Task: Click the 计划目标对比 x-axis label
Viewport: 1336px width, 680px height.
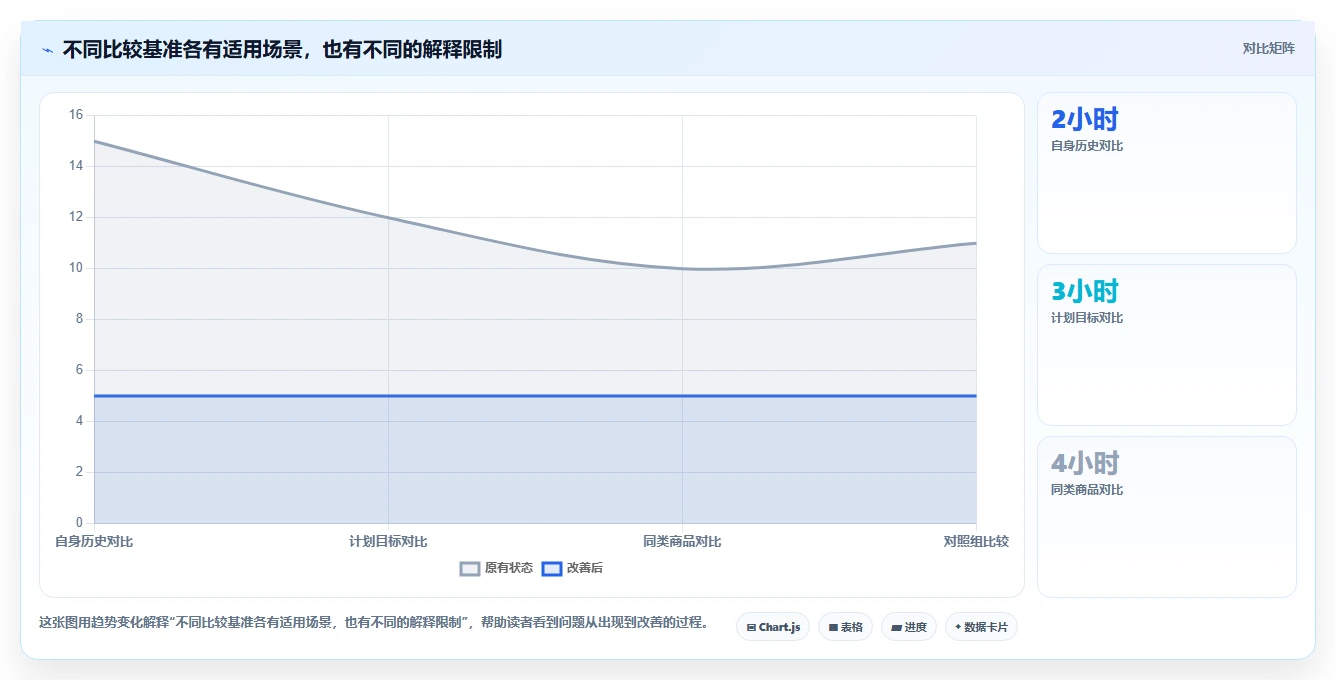Action: point(388,541)
